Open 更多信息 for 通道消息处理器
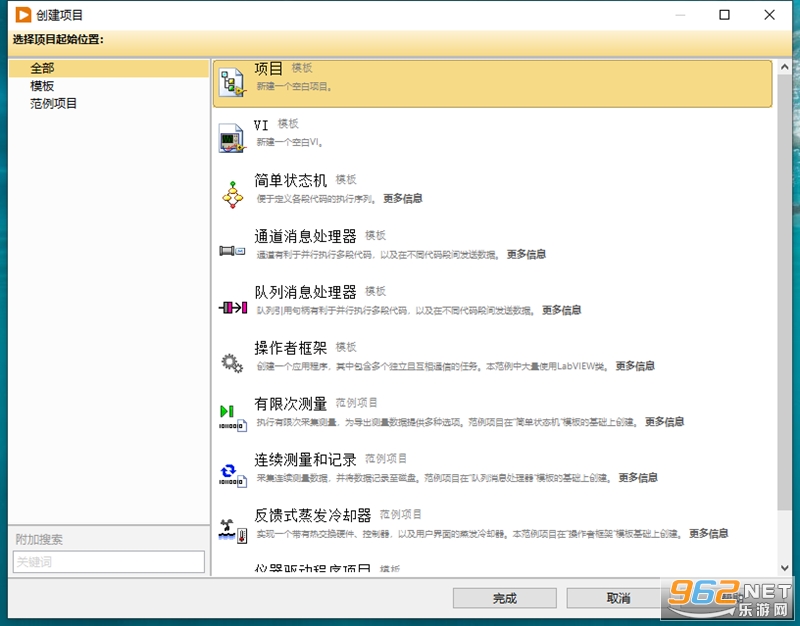Screen dimensions: 800x626 click(x=526, y=254)
